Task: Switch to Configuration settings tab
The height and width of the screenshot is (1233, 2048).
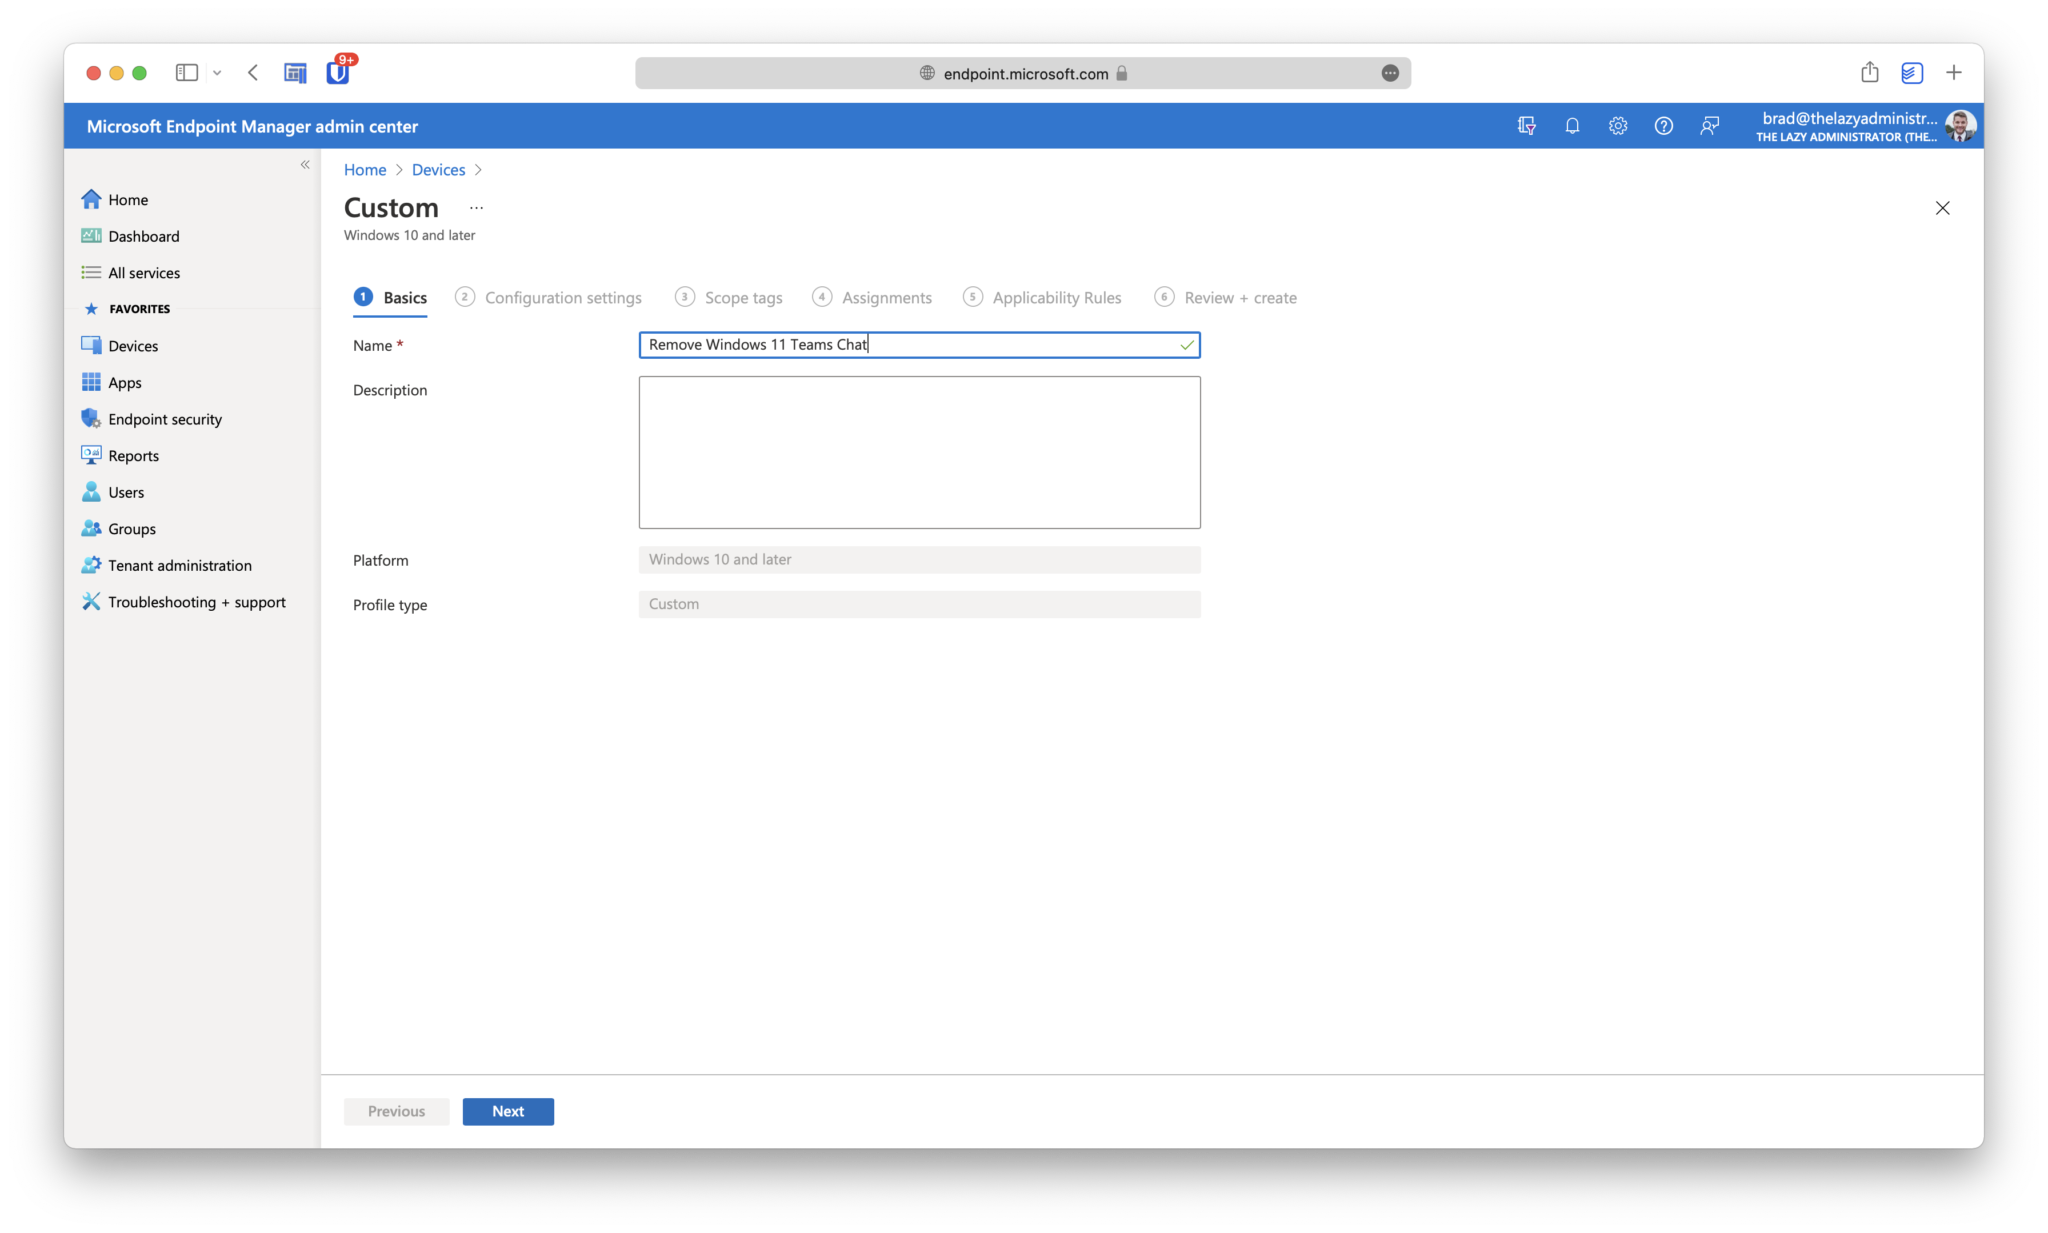Action: click(x=548, y=297)
